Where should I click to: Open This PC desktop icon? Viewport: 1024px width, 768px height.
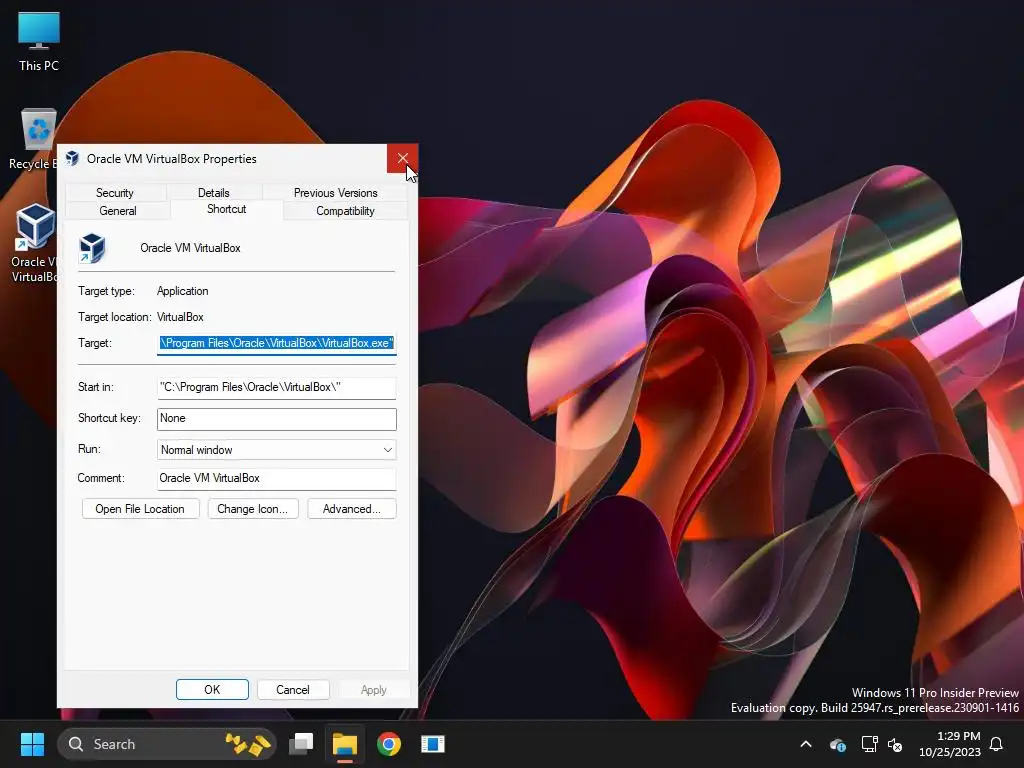(x=39, y=42)
